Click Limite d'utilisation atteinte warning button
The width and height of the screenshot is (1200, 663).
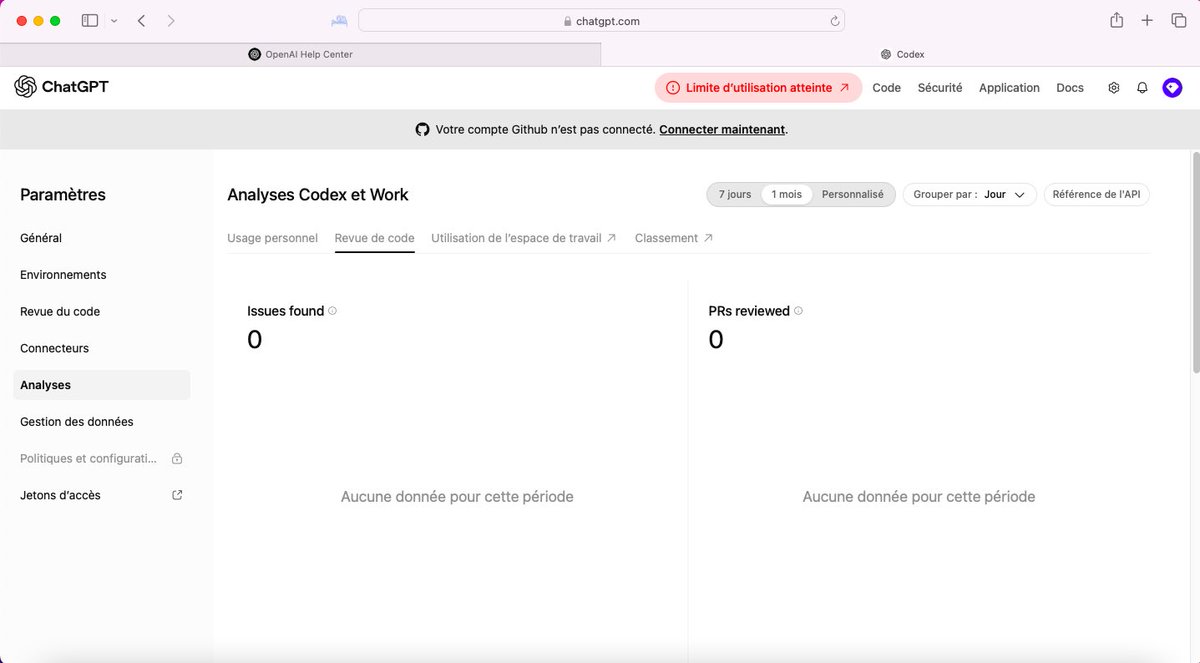point(758,88)
